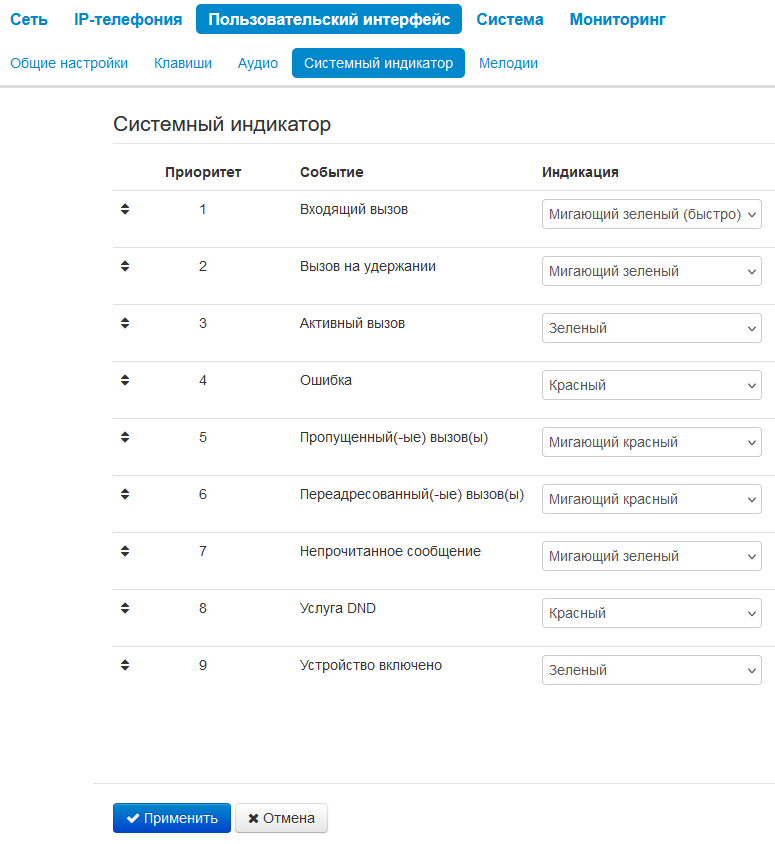Image resolution: width=775 pixels, height=844 pixels.
Task: Click the sort arrows for Переадресованный(-ые) вызов(ы)
Action: pyautogui.click(x=125, y=495)
